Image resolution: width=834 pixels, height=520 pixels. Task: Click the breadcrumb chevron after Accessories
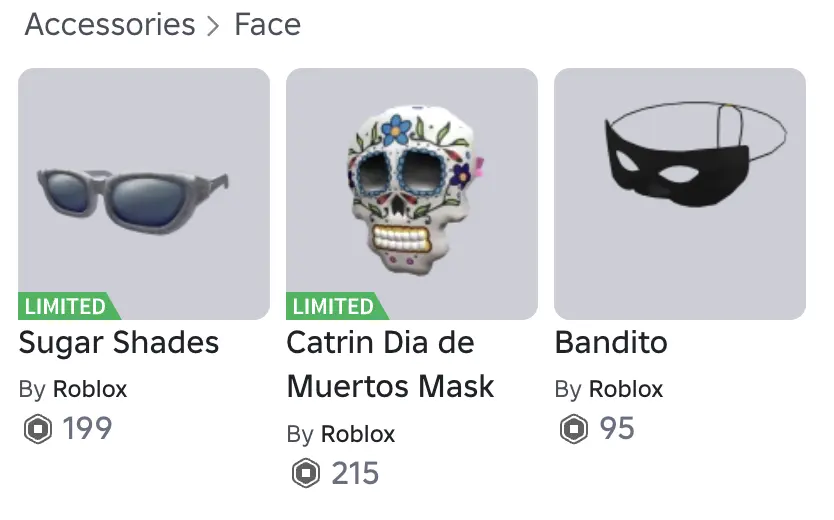tap(213, 26)
